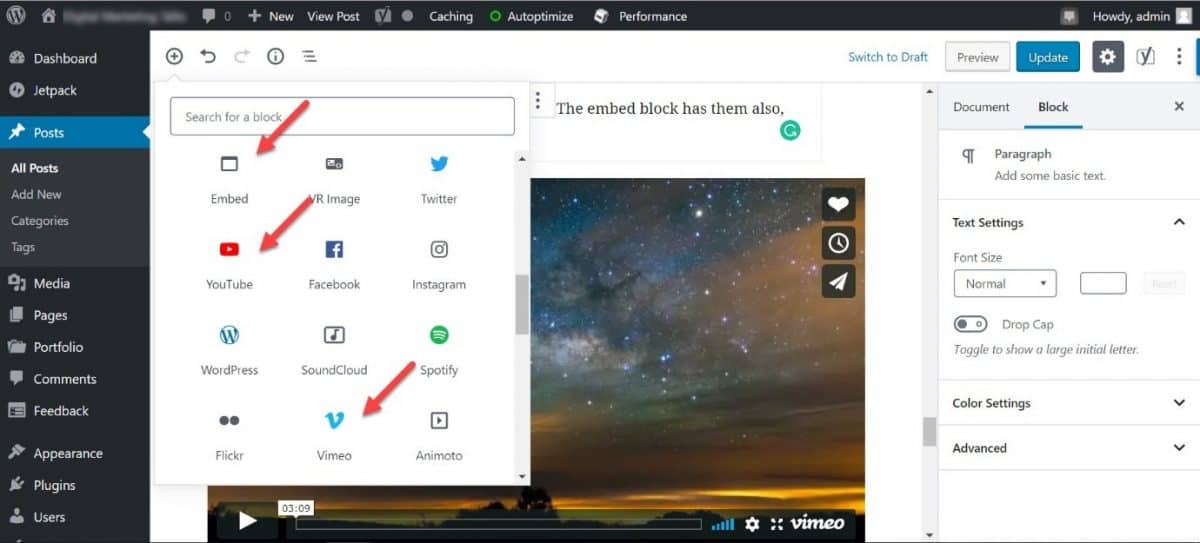1200x543 pixels.
Task: Click the WordPress logo in admin bar
Action: pos(16,16)
